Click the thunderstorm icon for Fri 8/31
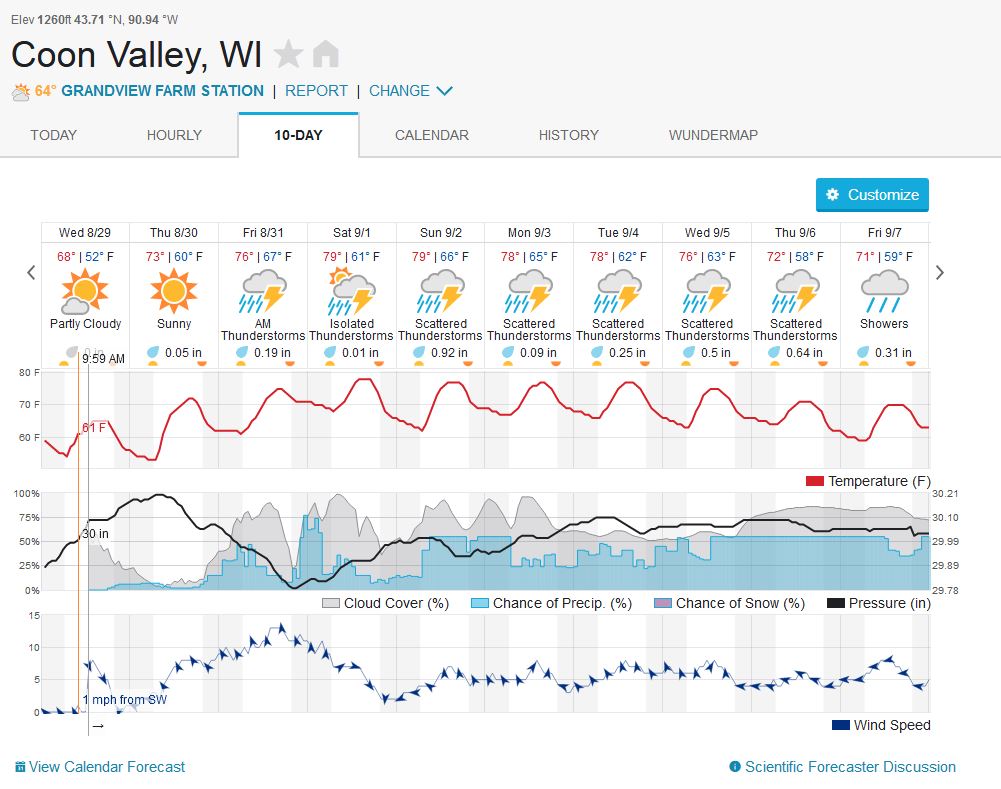This screenshot has height=789, width=1001. point(262,291)
